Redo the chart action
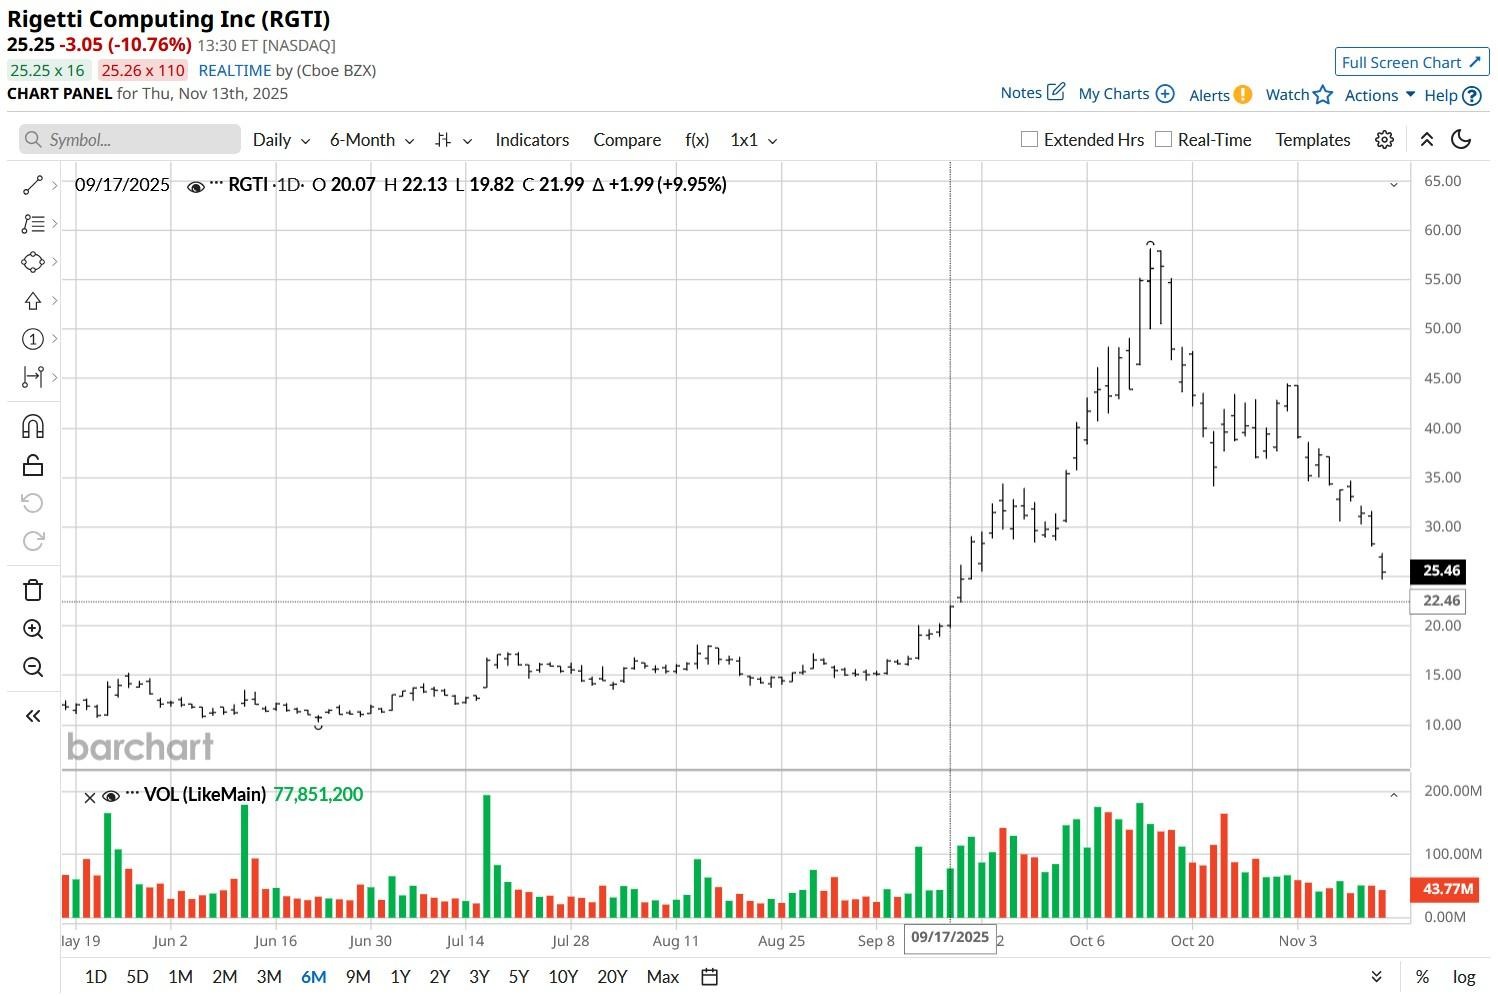 32,541
